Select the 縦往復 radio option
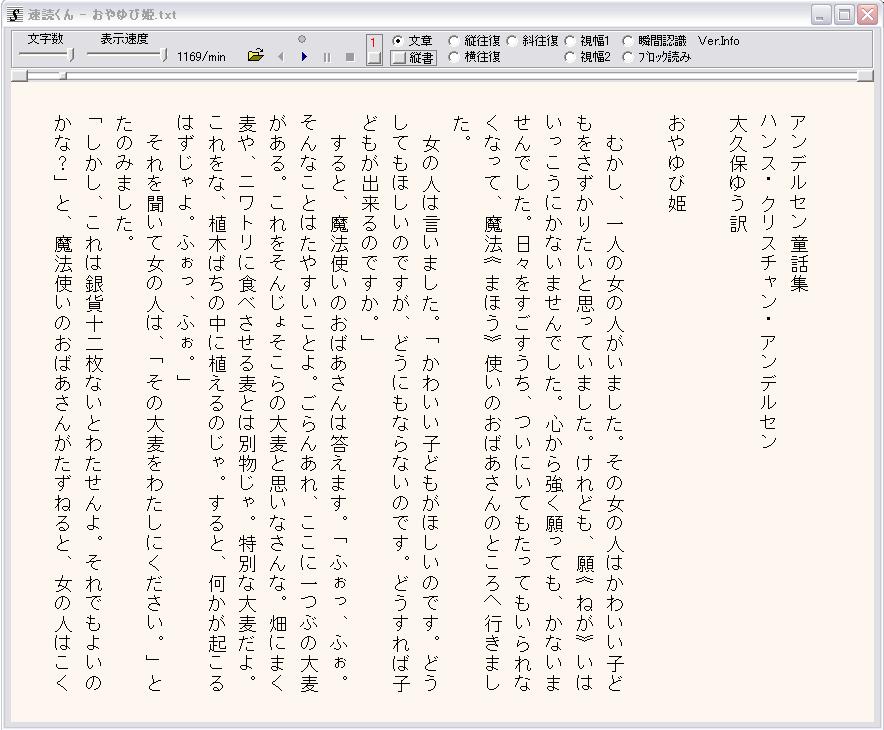The image size is (884, 730). pos(474,41)
